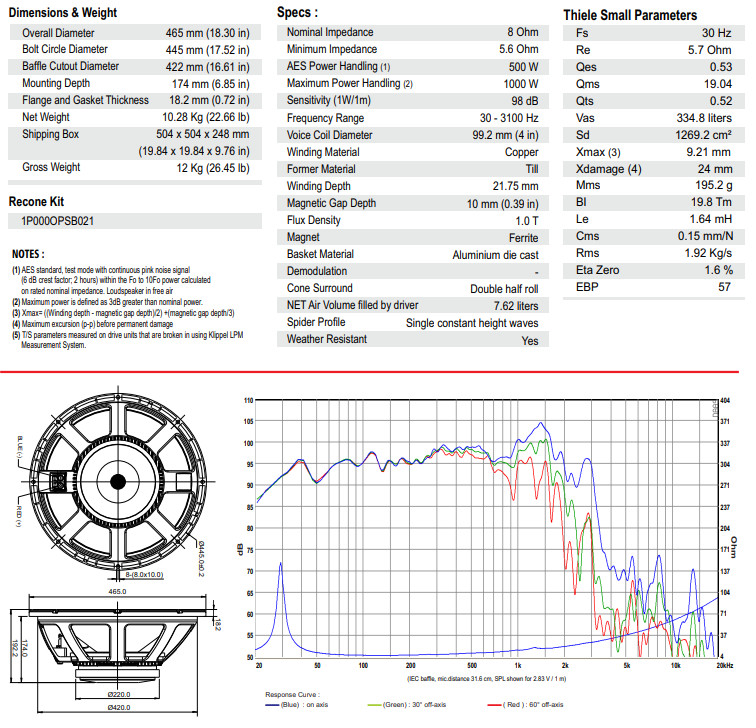Click note (5) about Klippel LPM
Screen dimensions: 756x728
point(128,340)
